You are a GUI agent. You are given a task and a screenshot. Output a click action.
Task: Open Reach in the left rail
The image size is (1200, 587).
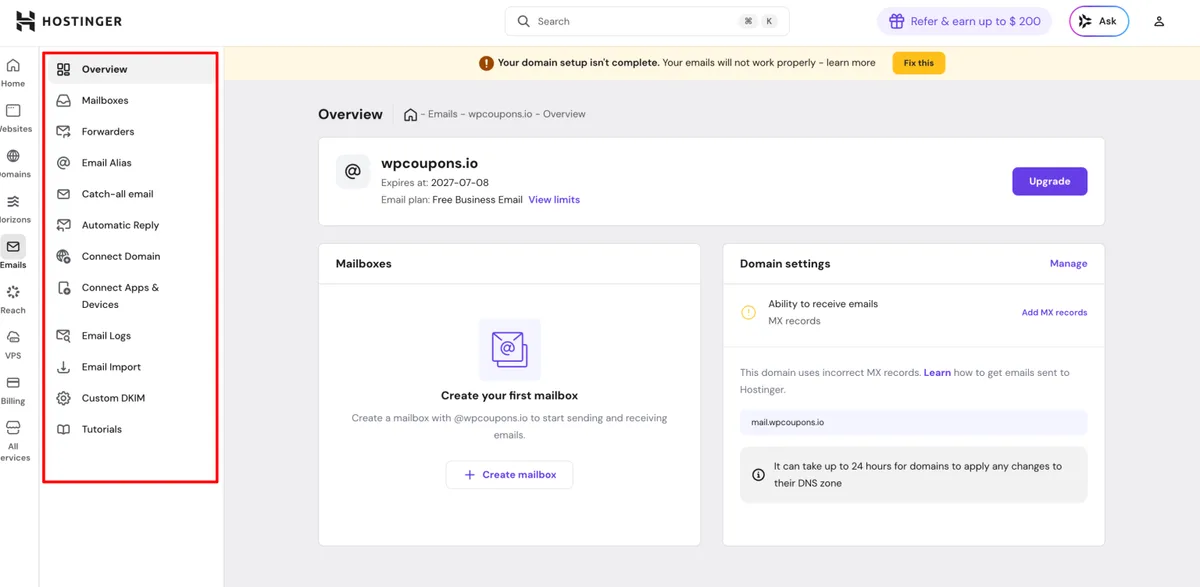point(13,299)
